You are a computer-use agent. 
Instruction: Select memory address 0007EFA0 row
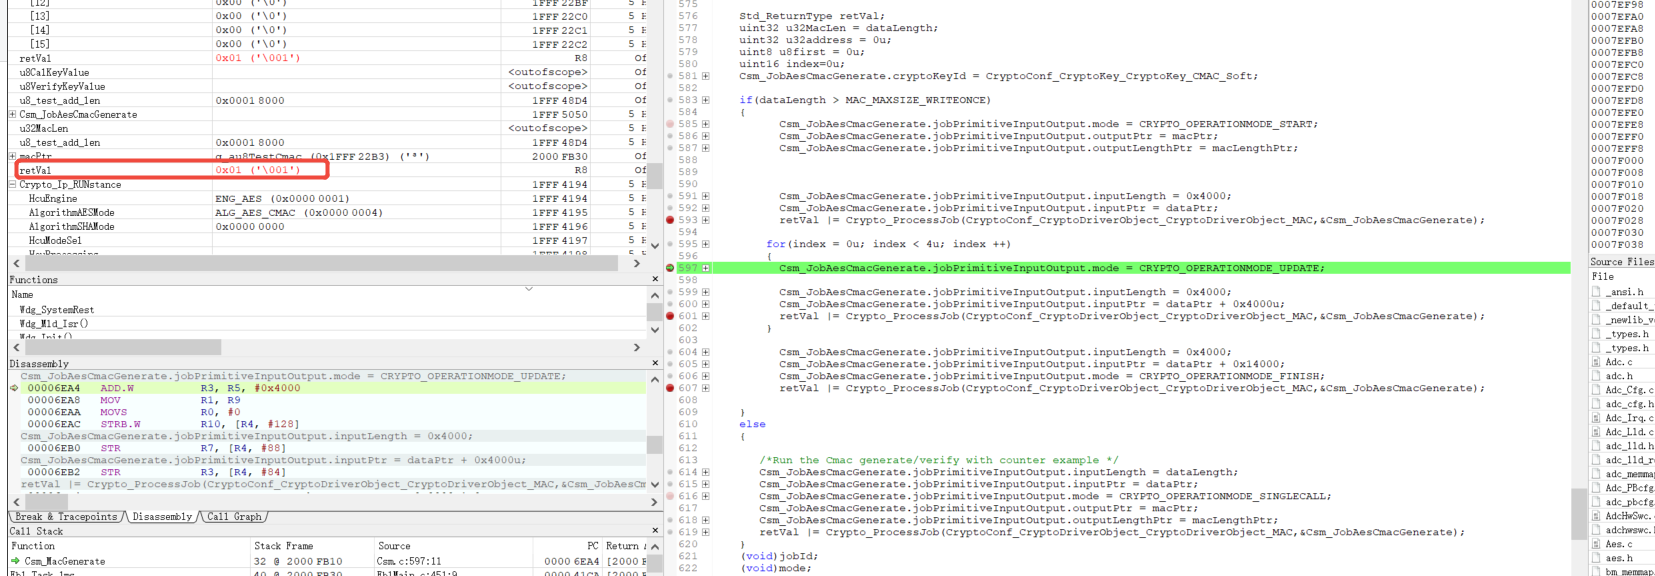click(x=1617, y=16)
